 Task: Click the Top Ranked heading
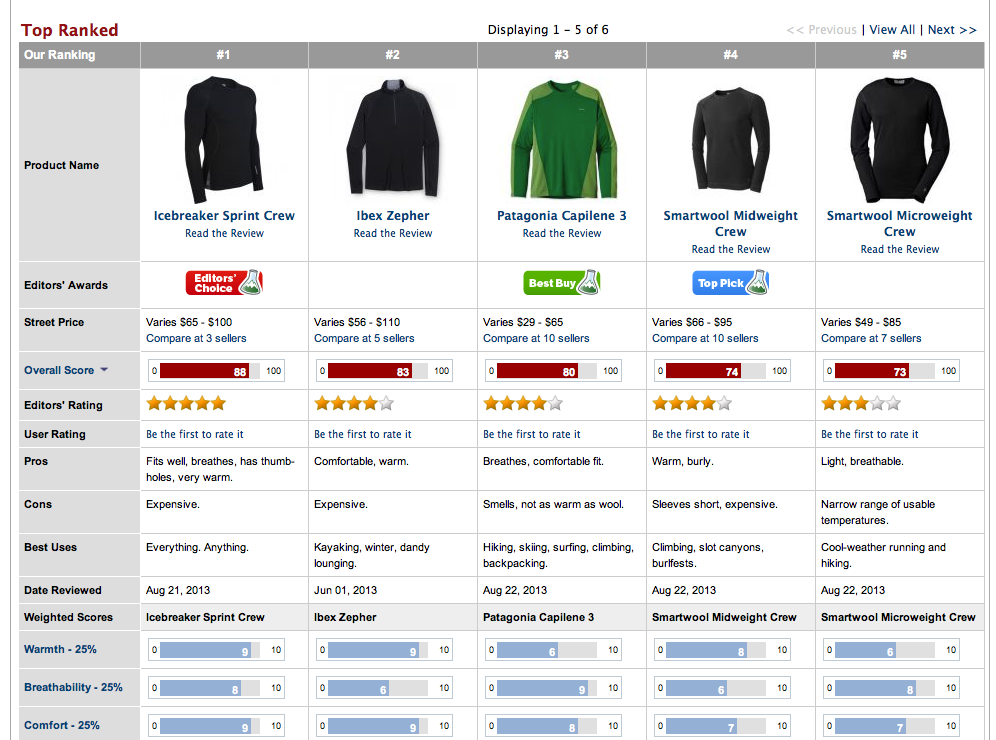coord(70,30)
